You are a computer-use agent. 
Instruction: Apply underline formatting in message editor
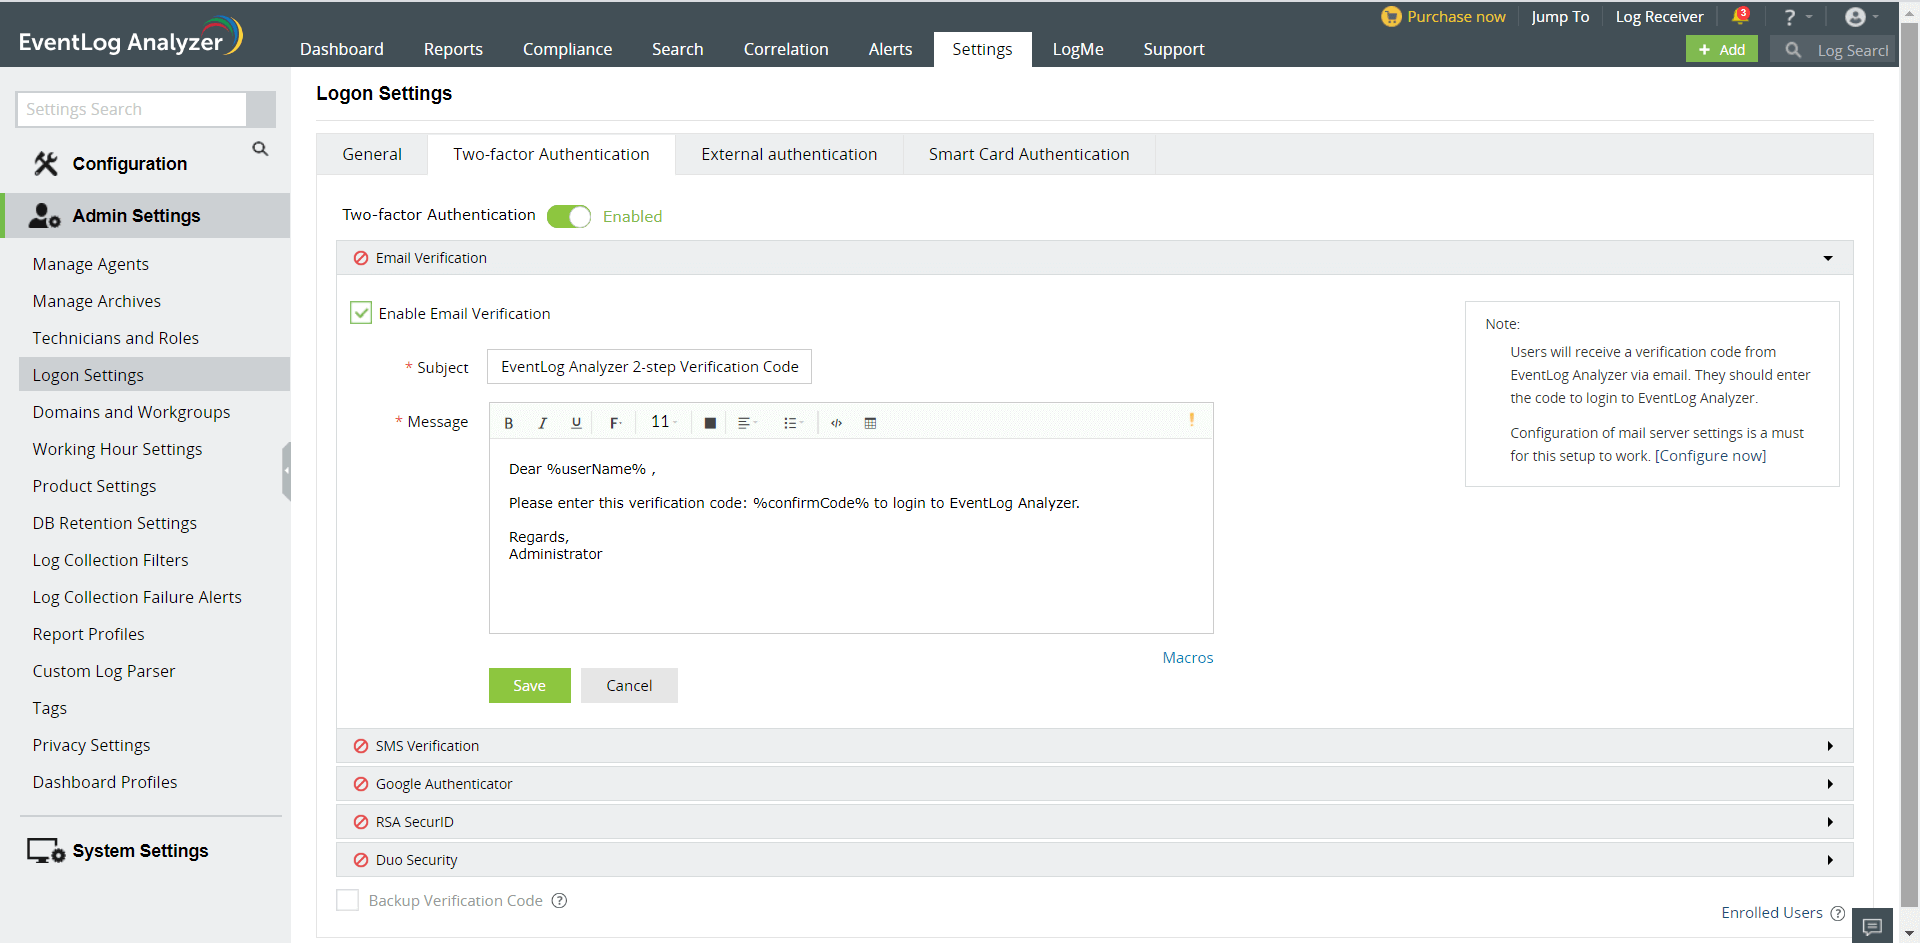[x=576, y=423]
